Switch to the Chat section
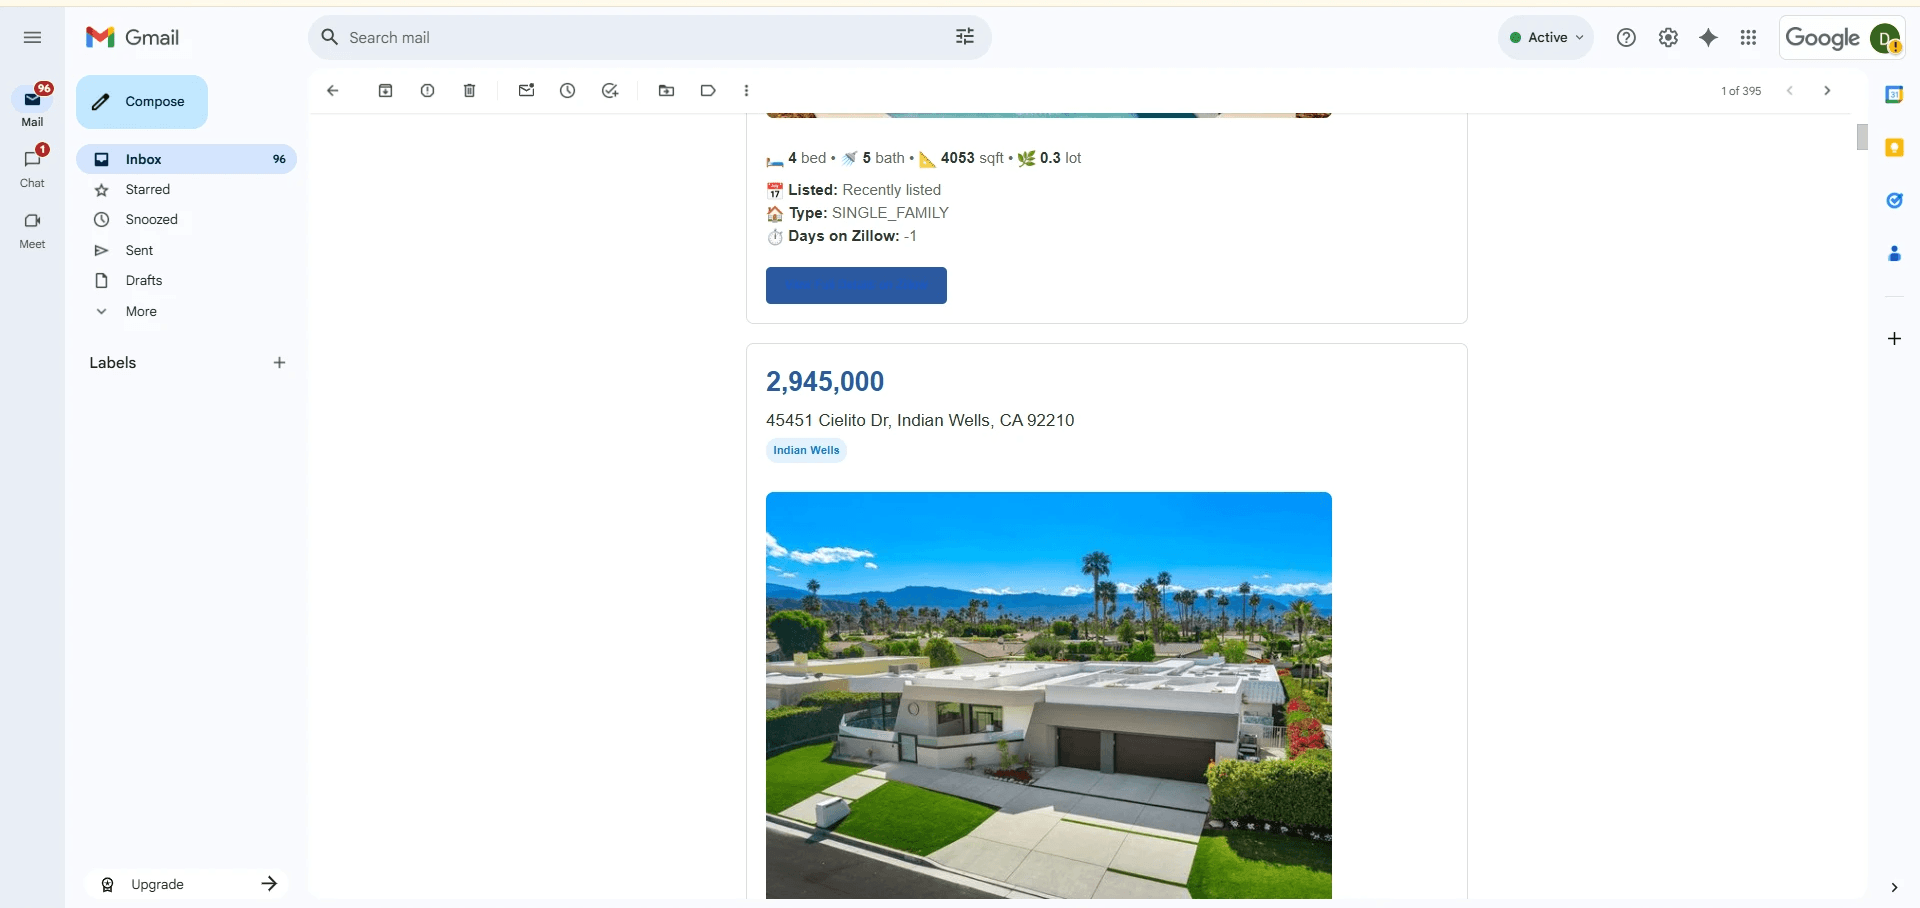1920x908 pixels. click(x=32, y=168)
